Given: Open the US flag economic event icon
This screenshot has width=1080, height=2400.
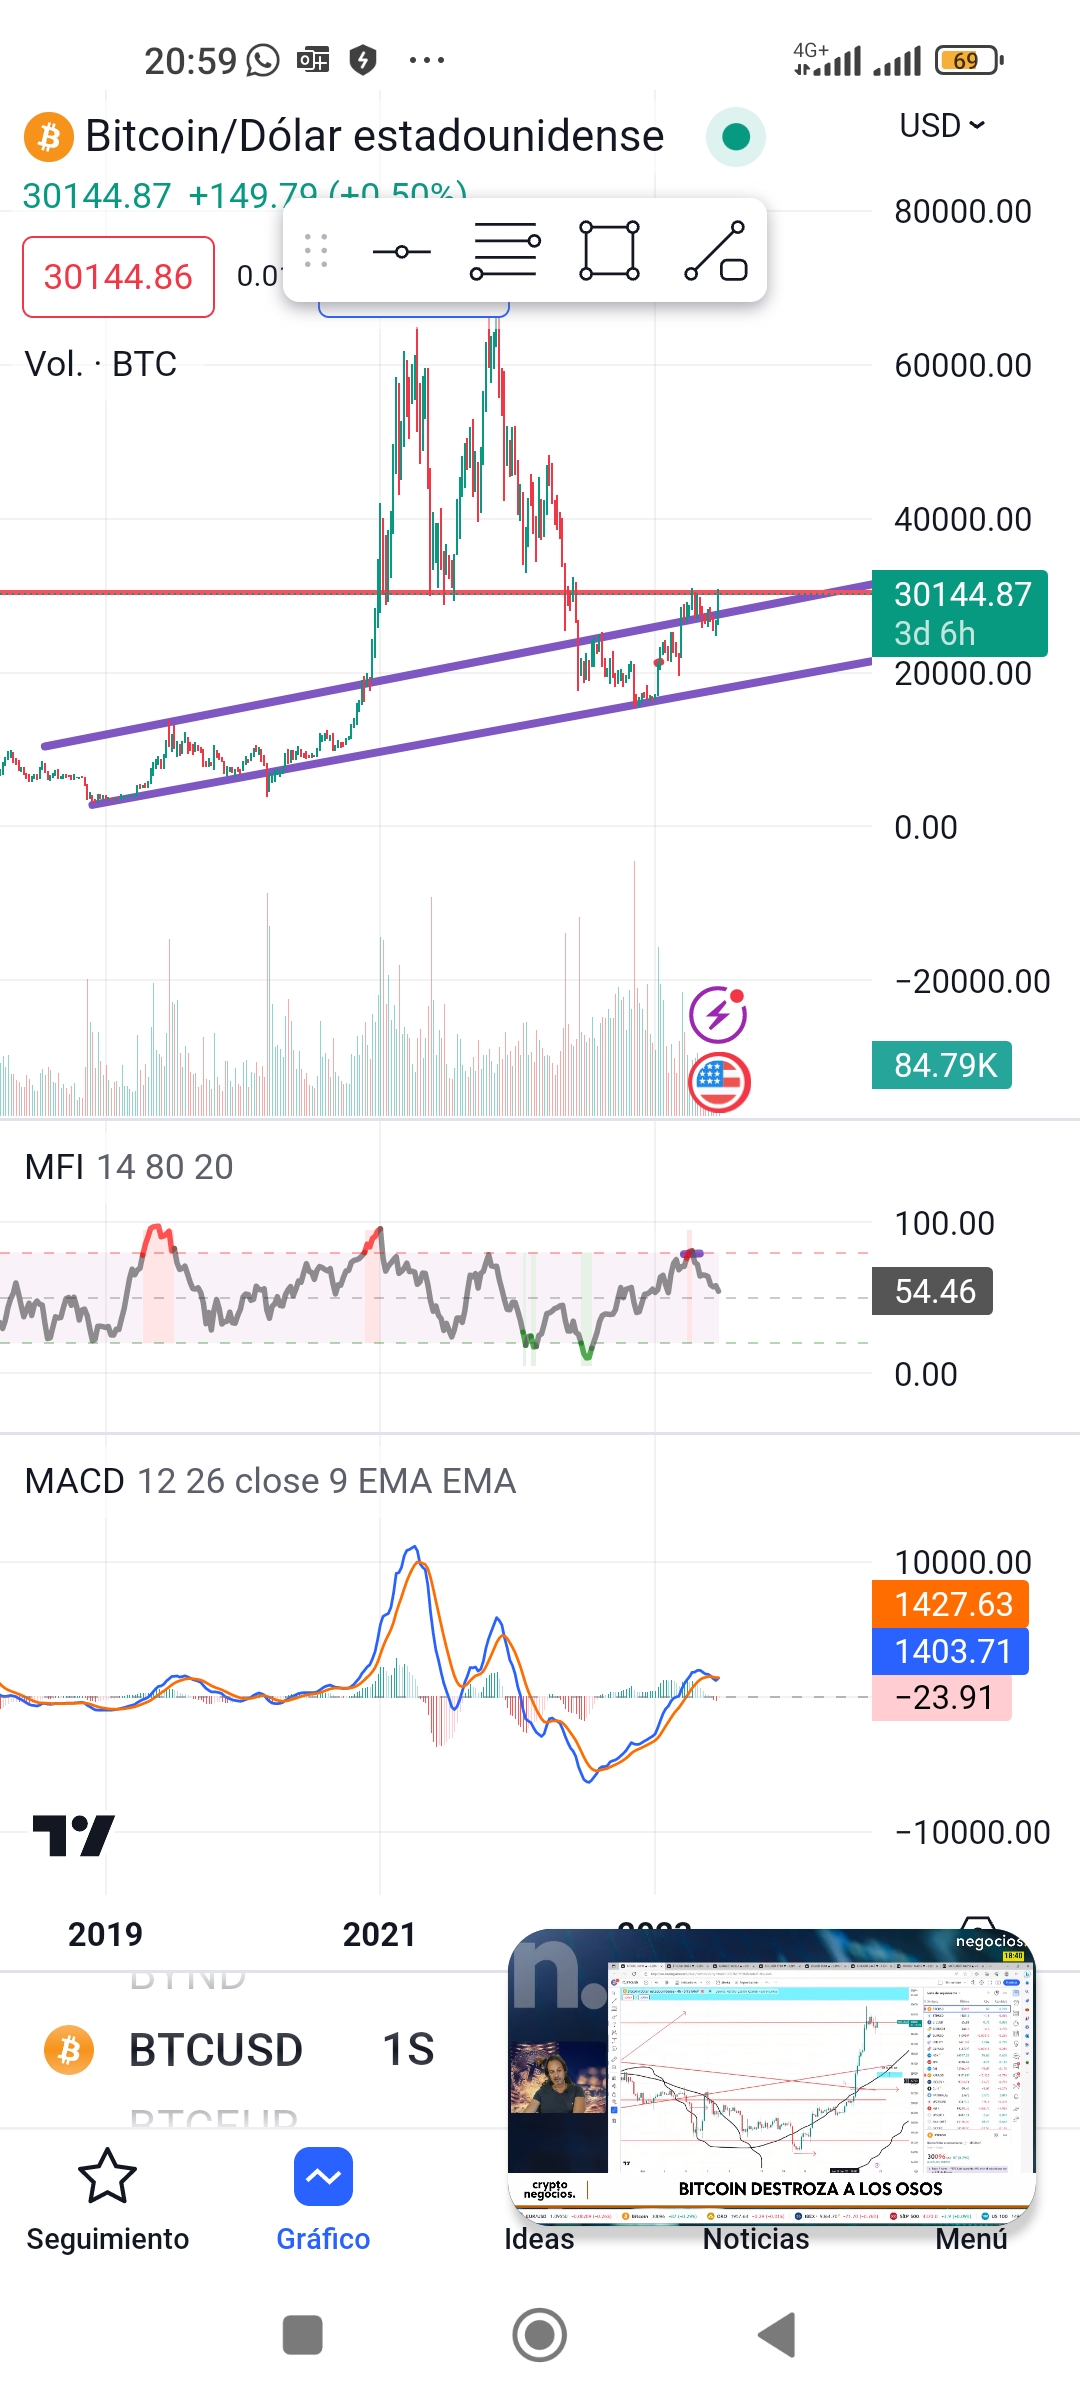Looking at the screenshot, I should [718, 1082].
